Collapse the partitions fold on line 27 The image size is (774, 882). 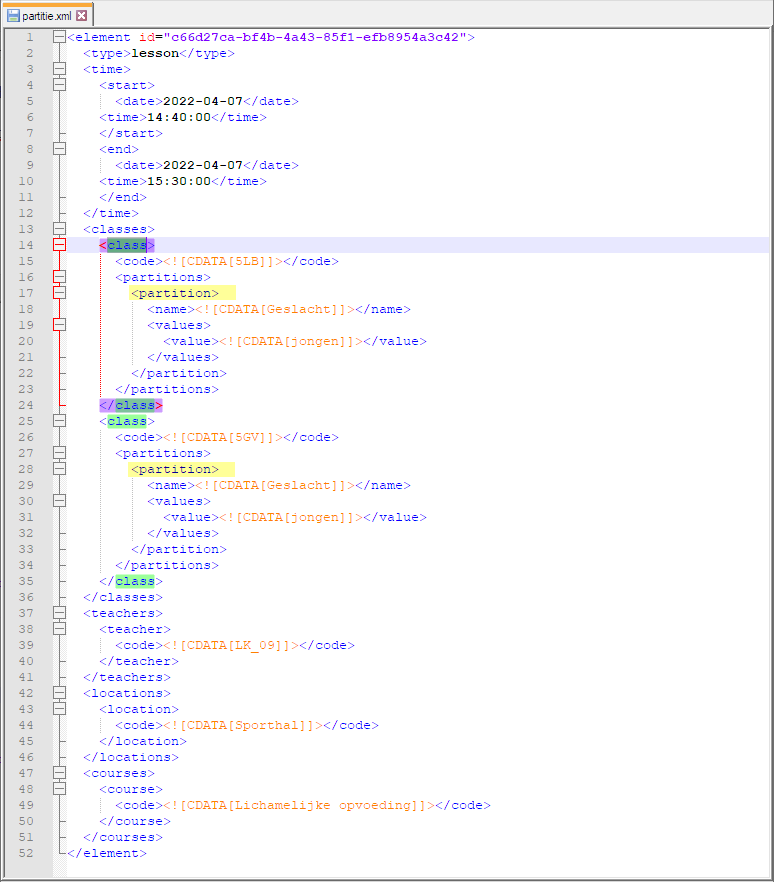point(59,453)
